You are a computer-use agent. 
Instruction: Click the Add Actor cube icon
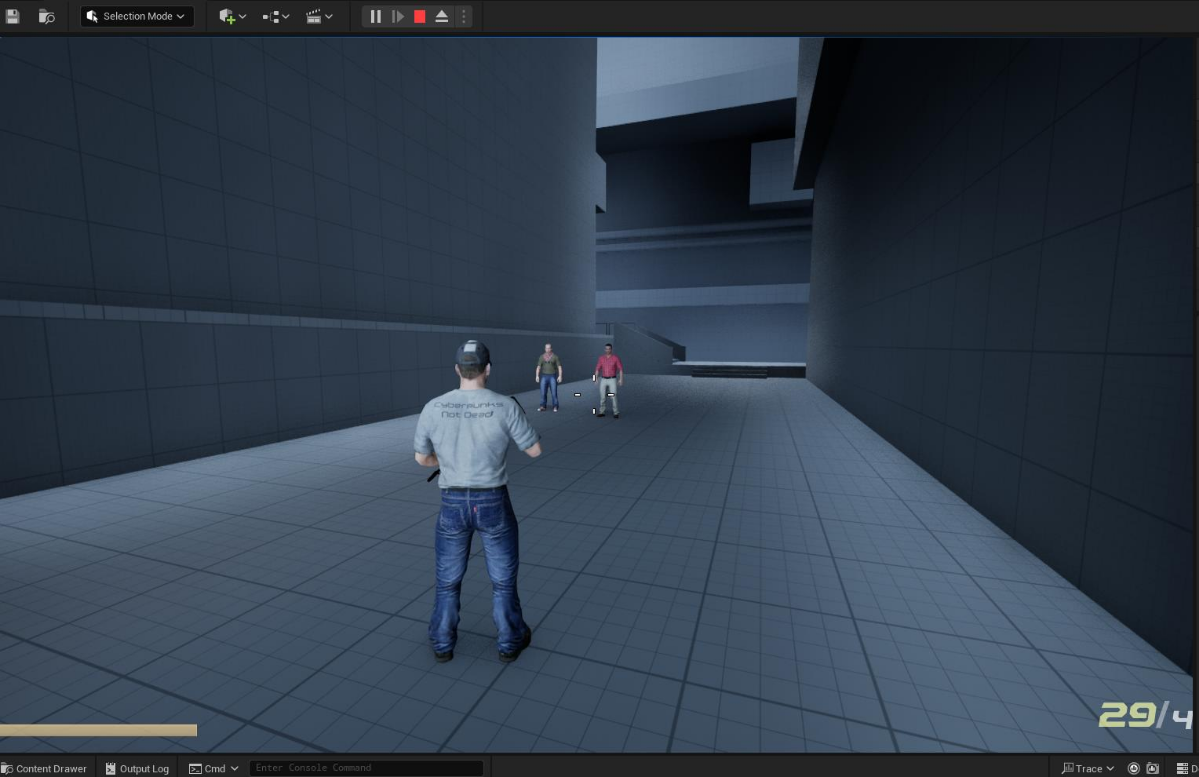tap(228, 16)
